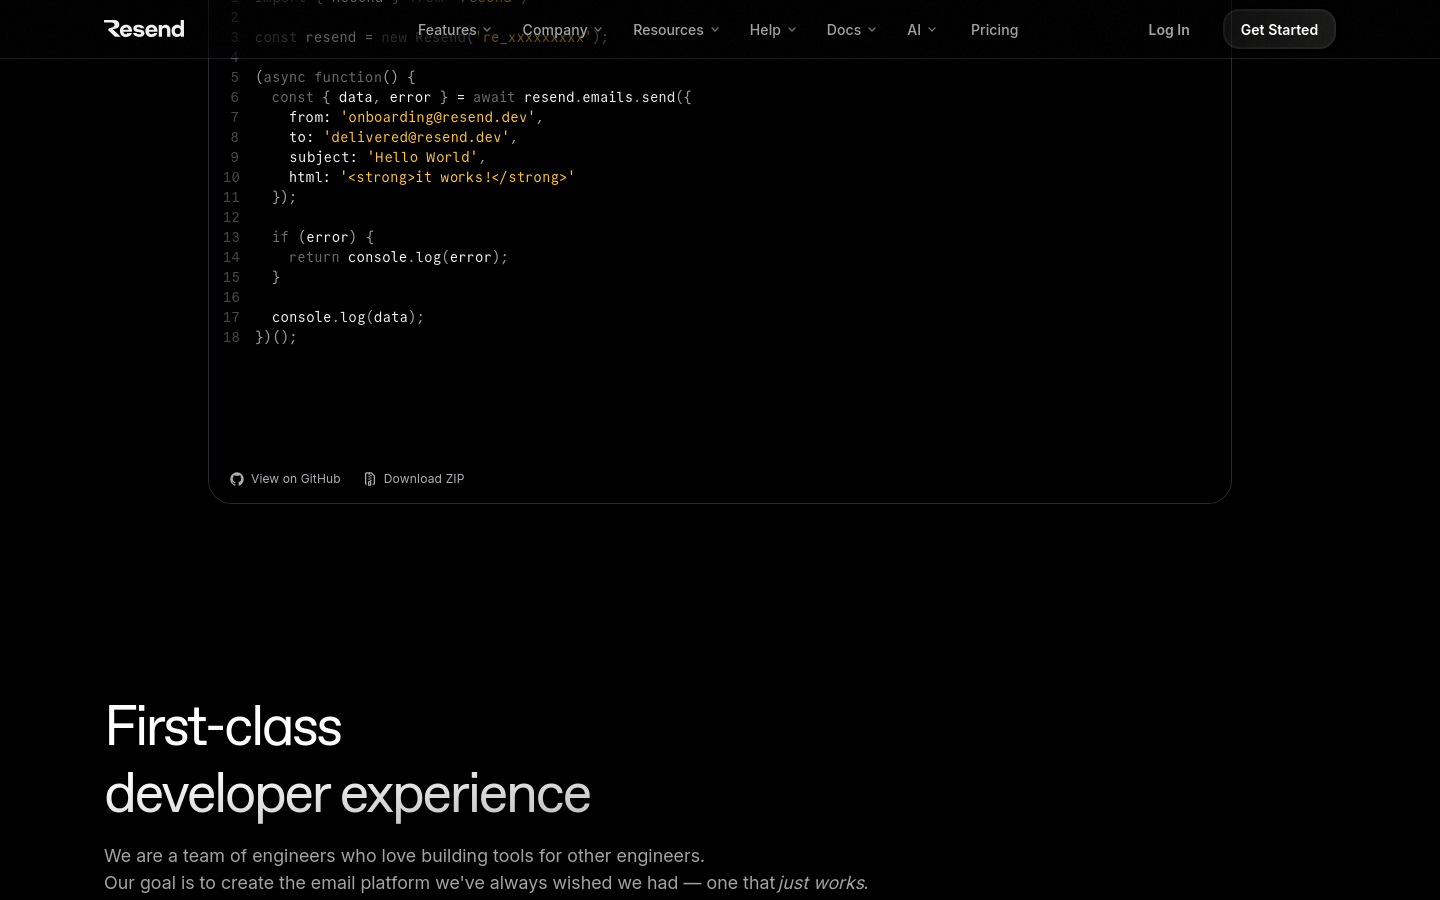This screenshot has width=1440, height=900.
Task: Open the View on GitHub link
Action: 295,479
